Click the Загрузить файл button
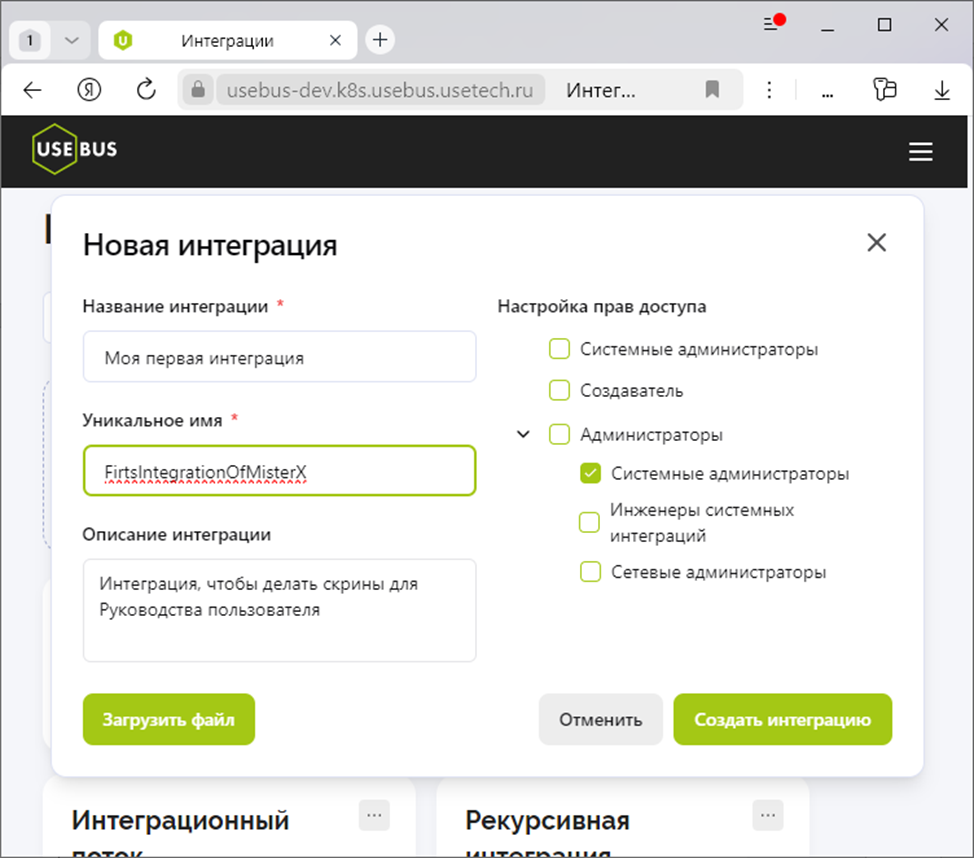This screenshot has width=974, height=858. [168, 719]
